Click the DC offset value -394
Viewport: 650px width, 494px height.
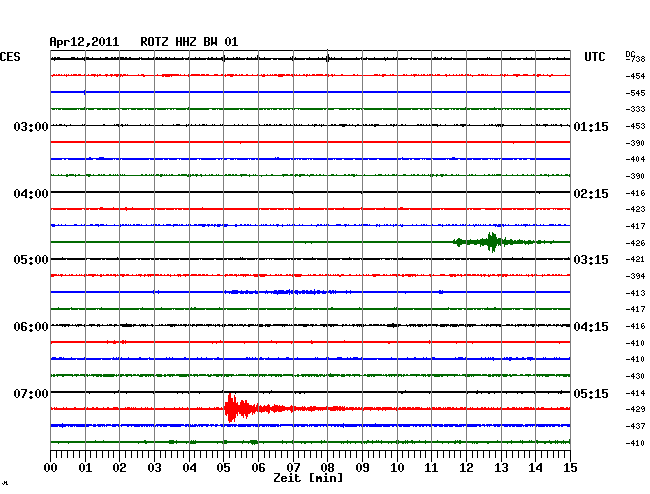pyautogui.click(x=635, y=276)
